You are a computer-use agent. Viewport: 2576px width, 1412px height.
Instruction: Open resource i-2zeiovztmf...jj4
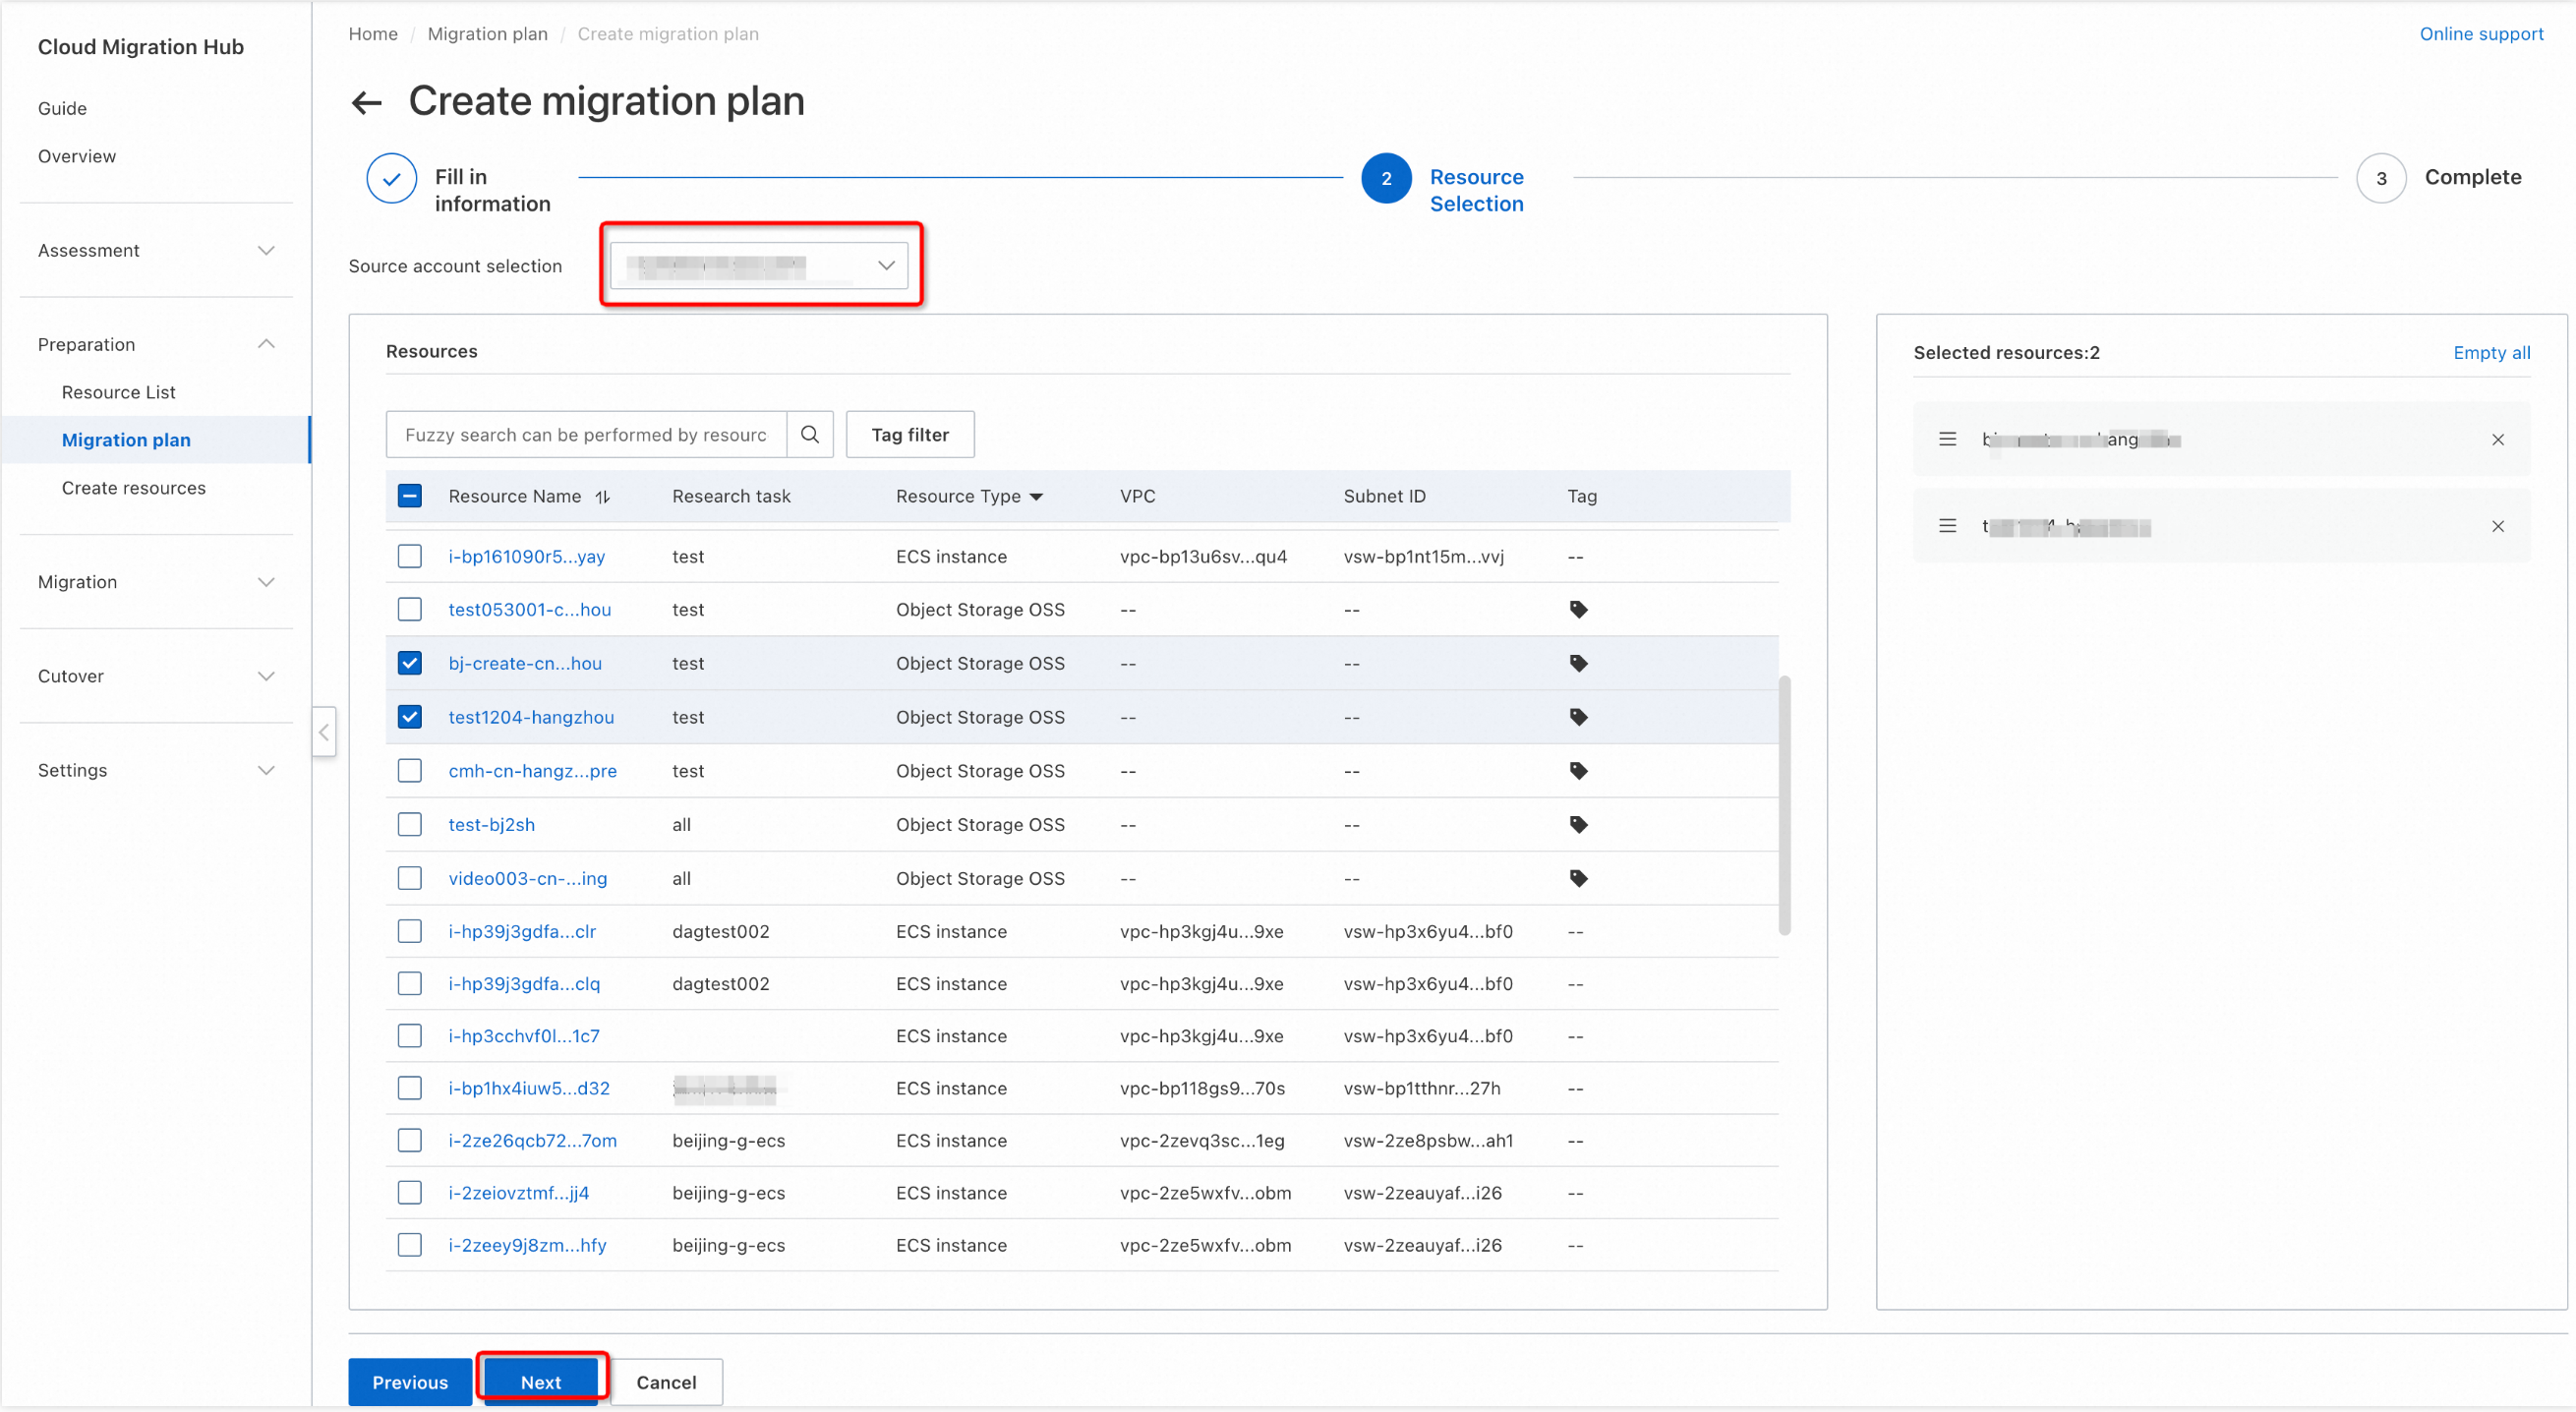tap(519, 1193)
